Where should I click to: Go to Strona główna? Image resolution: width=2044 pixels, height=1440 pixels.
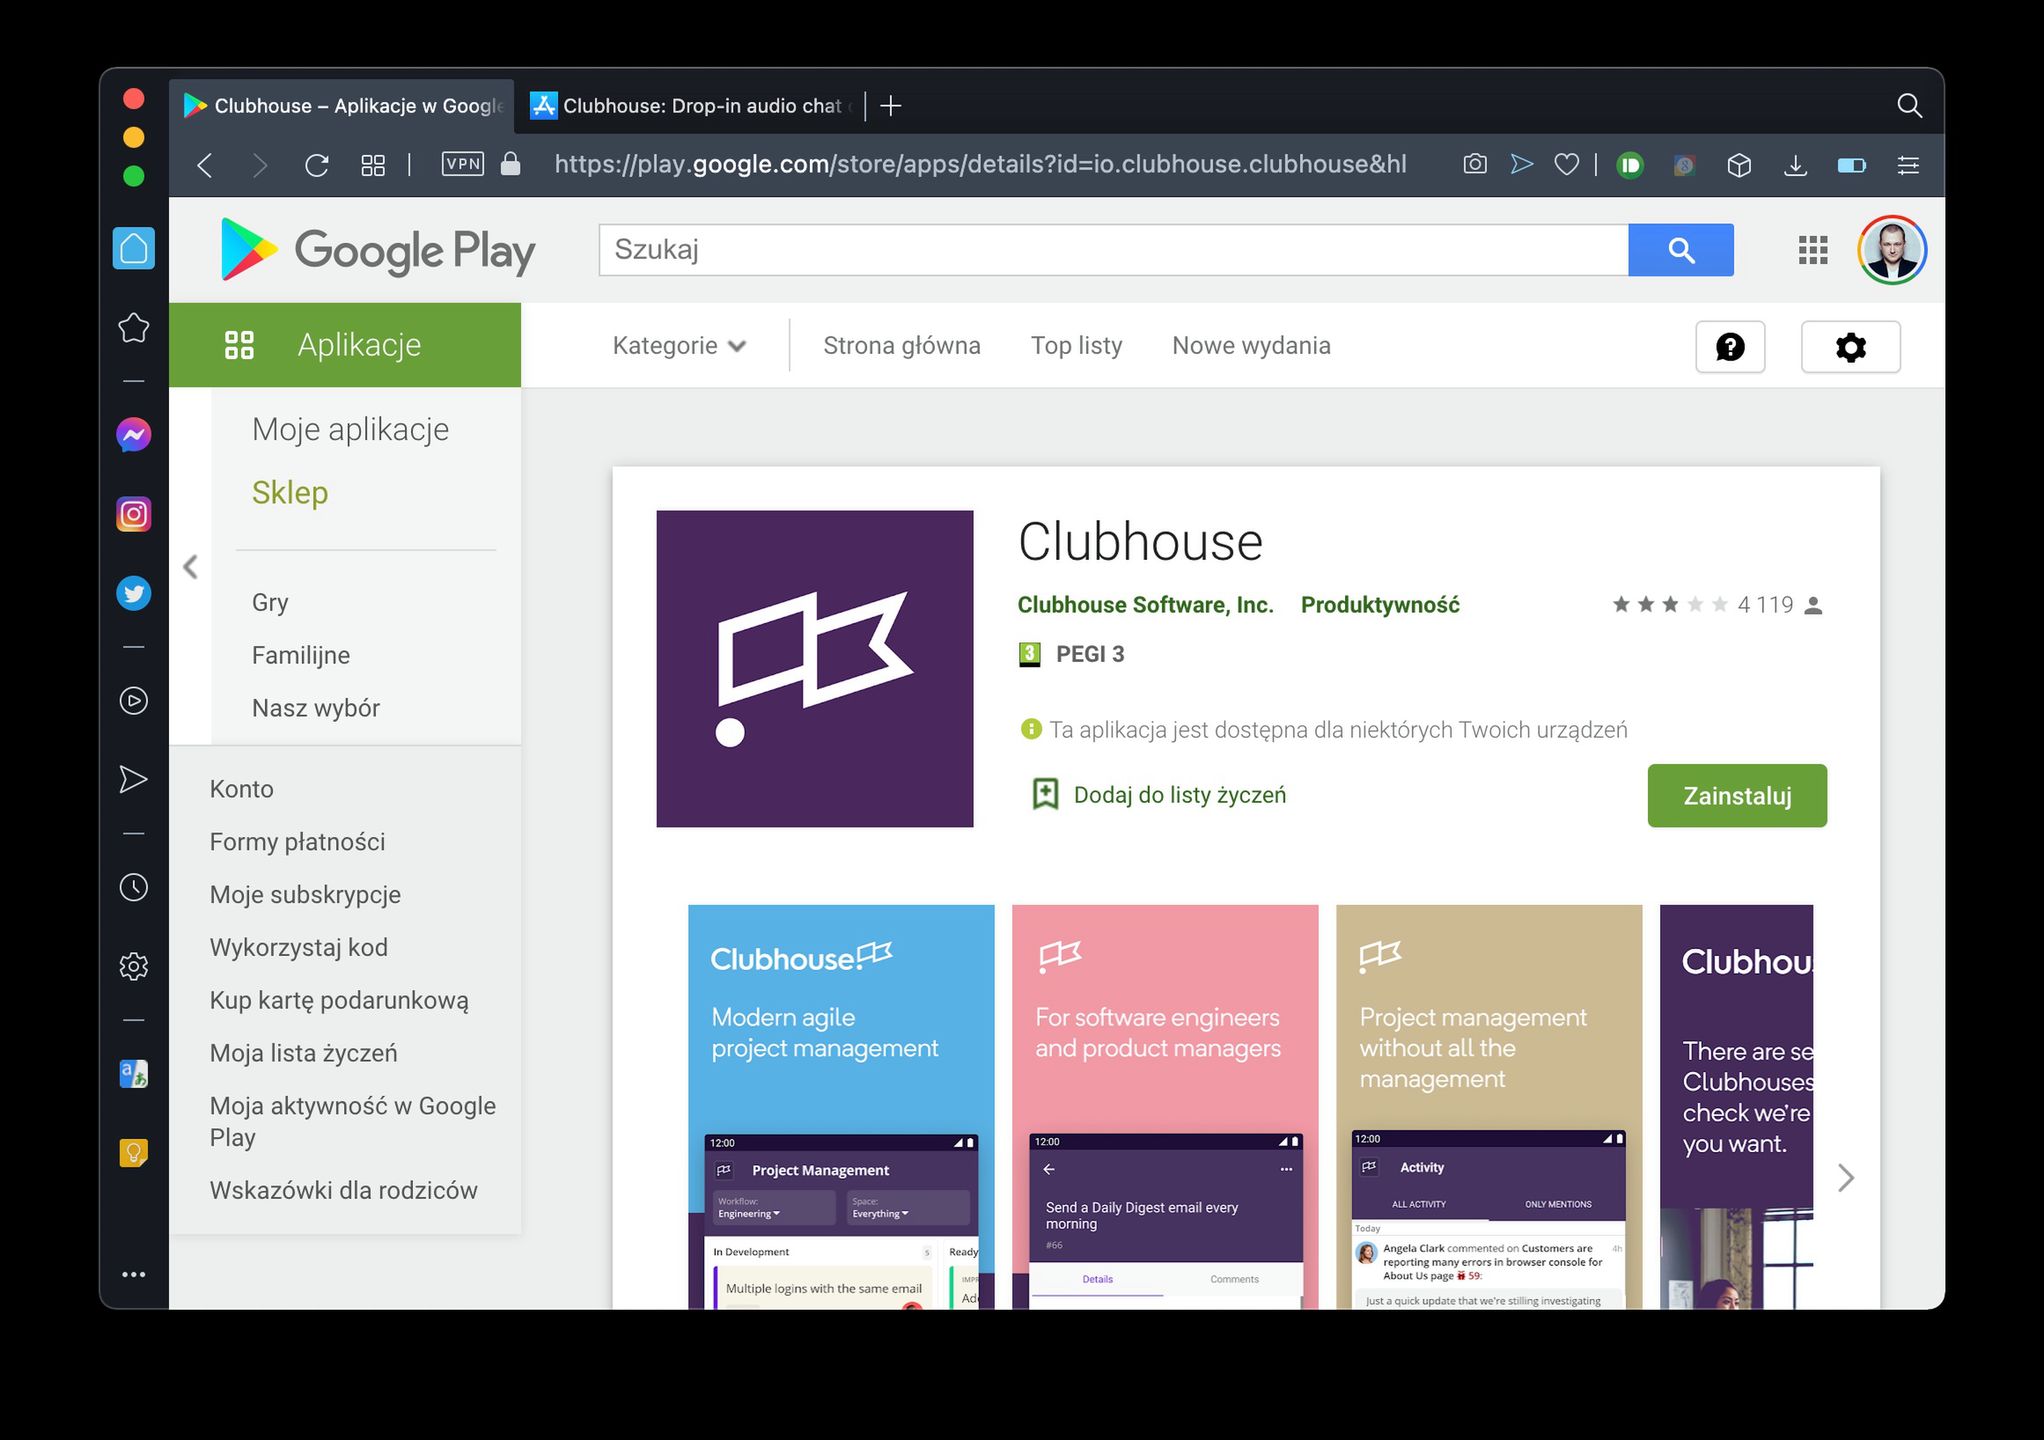coord(901,345)
